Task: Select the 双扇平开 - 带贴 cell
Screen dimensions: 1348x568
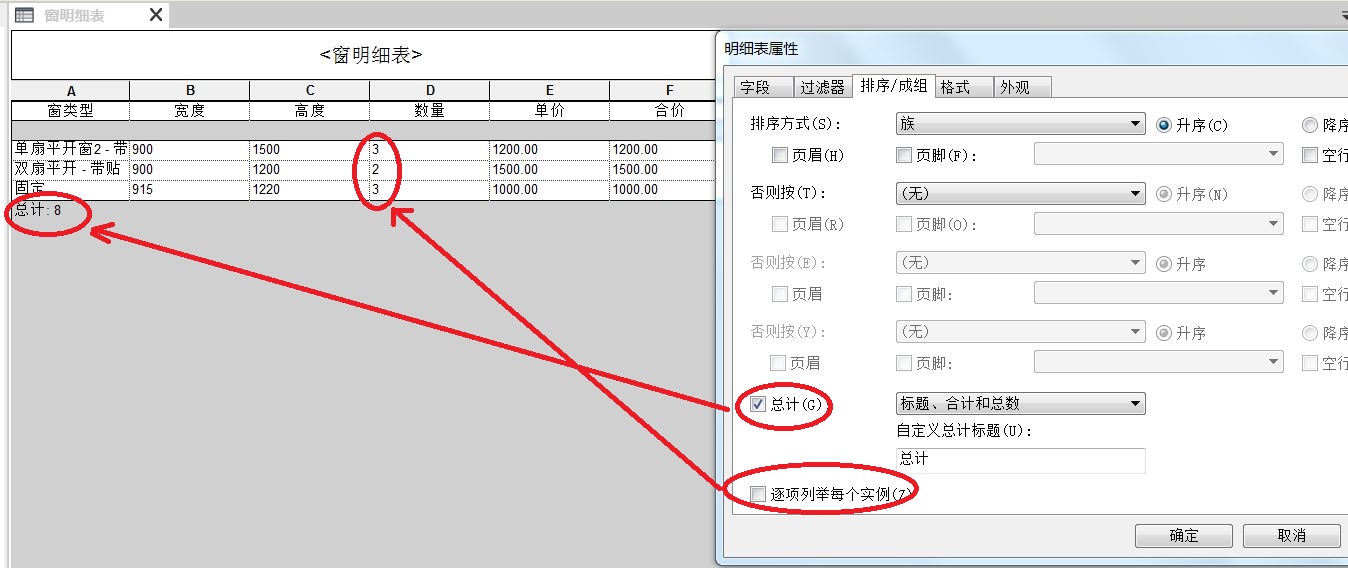Action: click(x=70, y=169)
